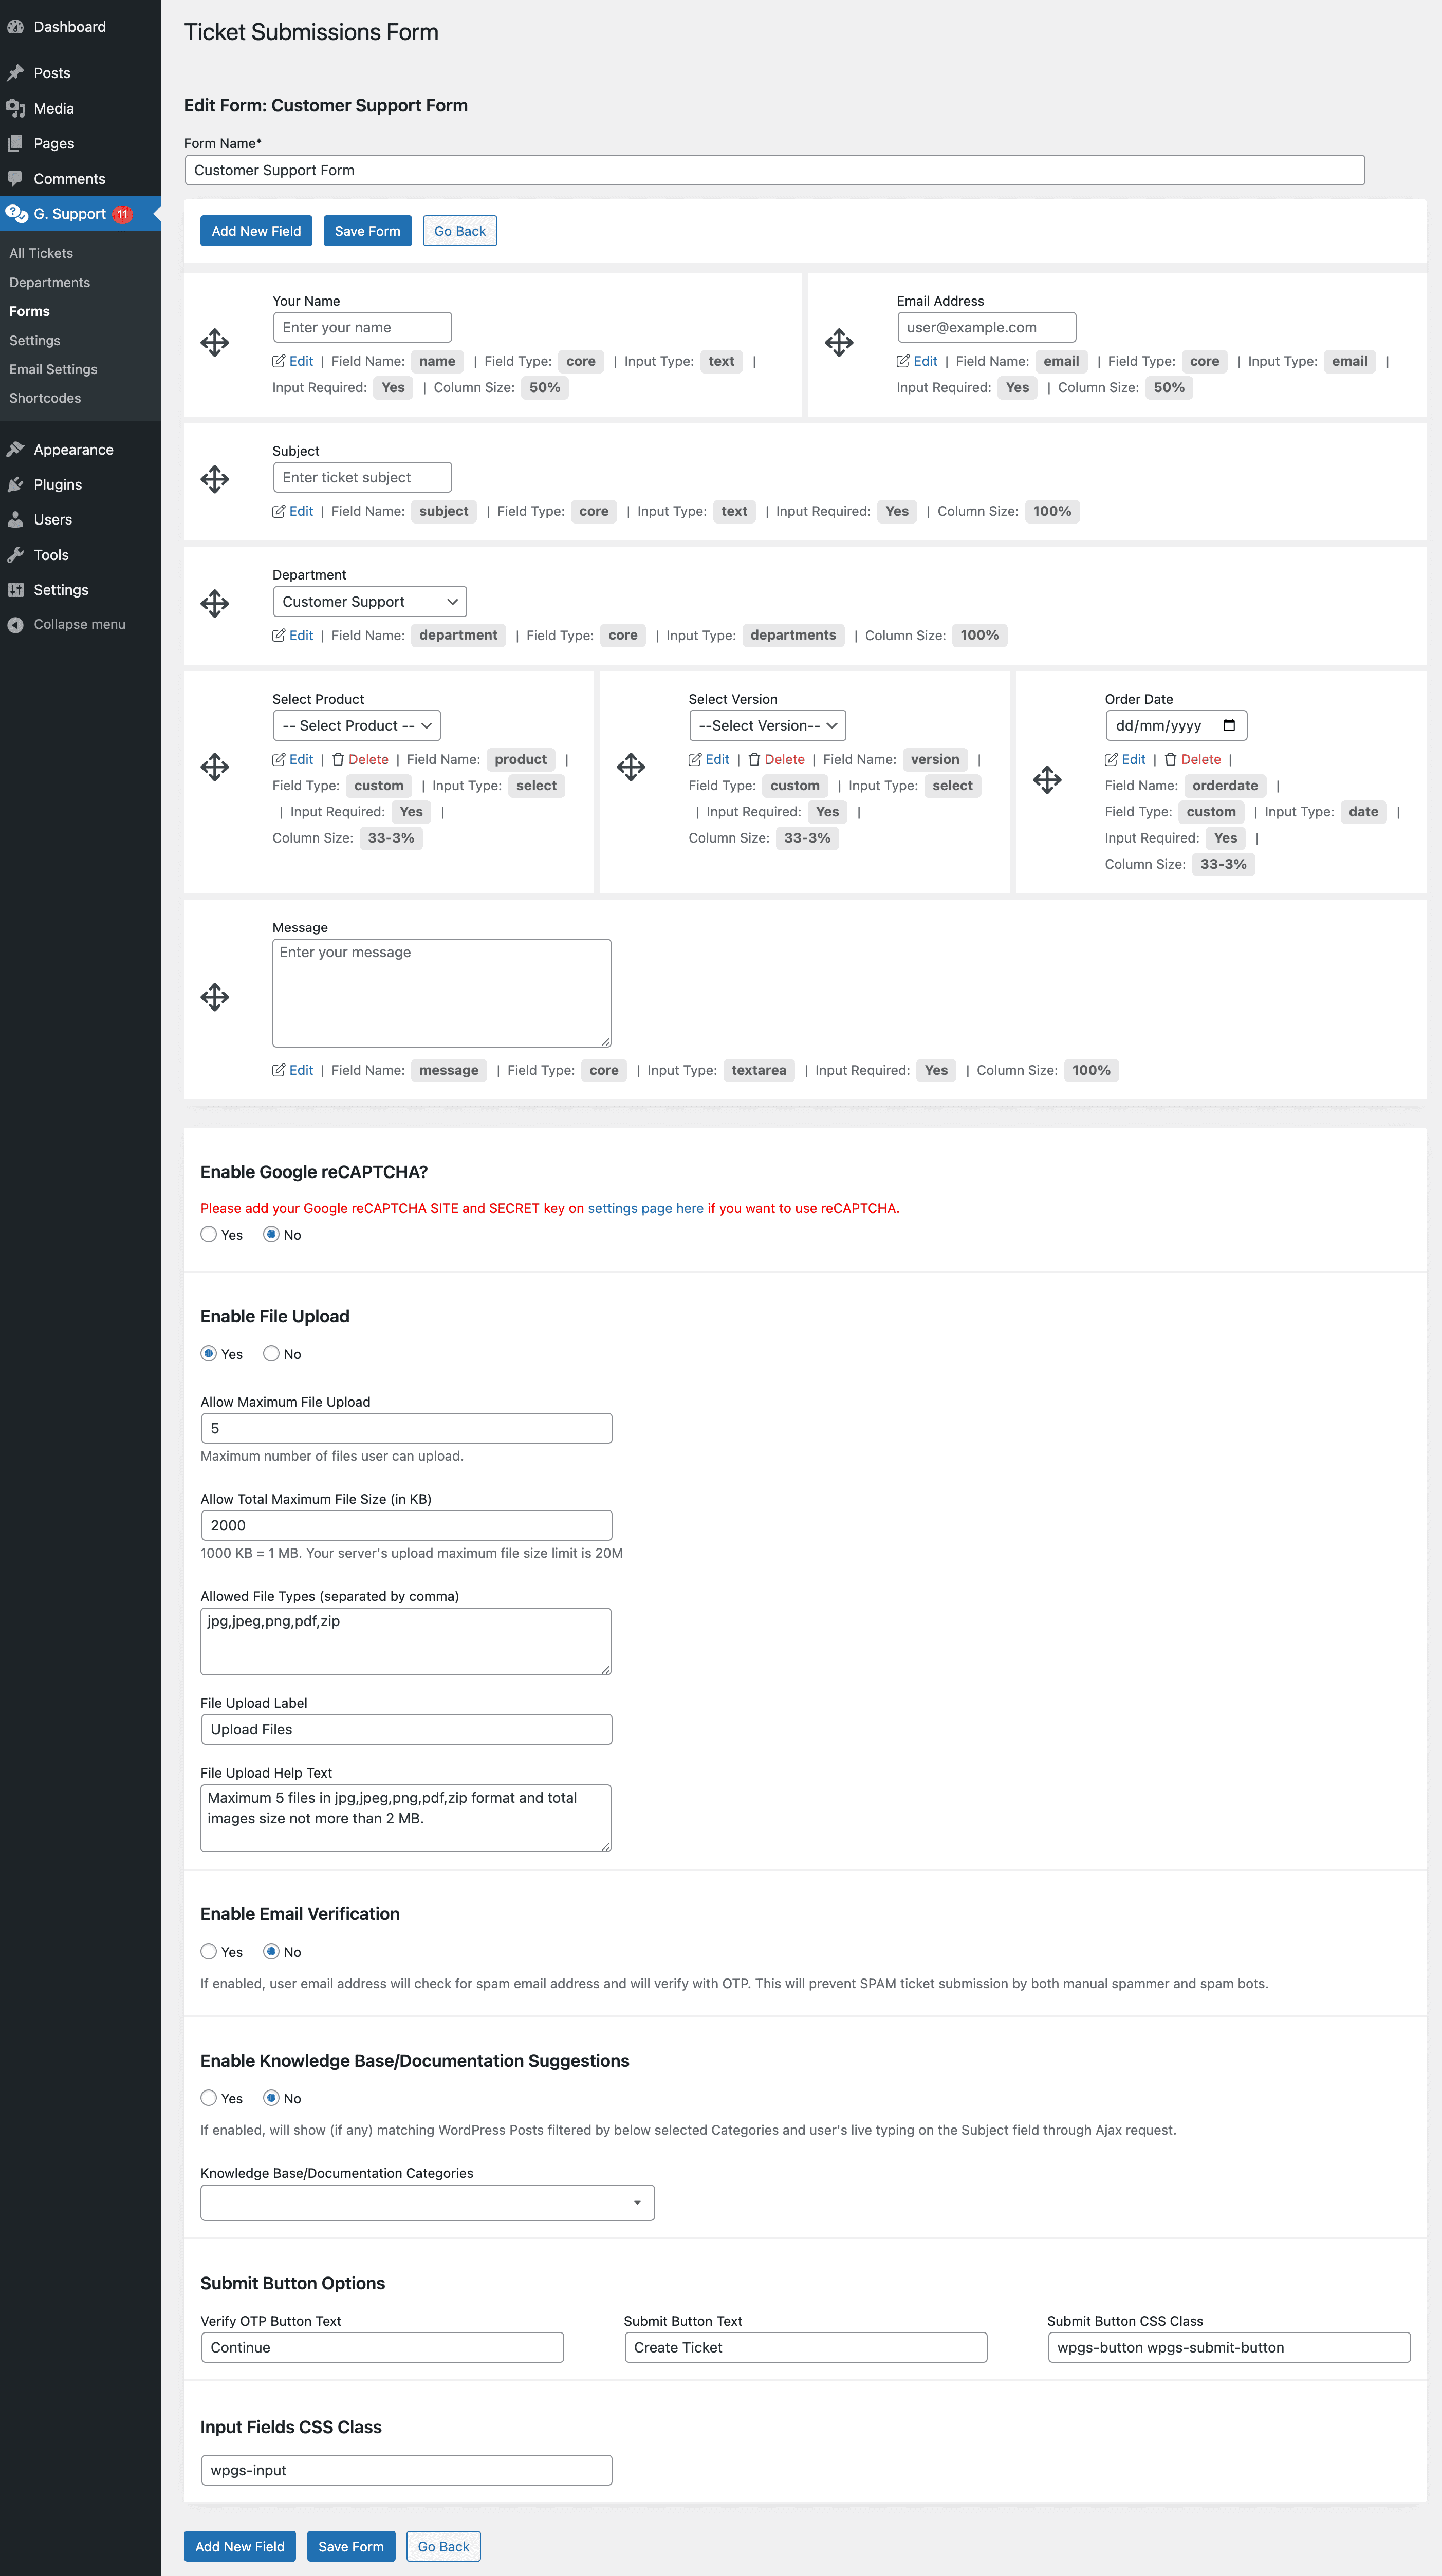This screenshot has height=2576, width=1442.
Task: Click the Allowed File Types textarea
Action: (x=406, y=1641)
